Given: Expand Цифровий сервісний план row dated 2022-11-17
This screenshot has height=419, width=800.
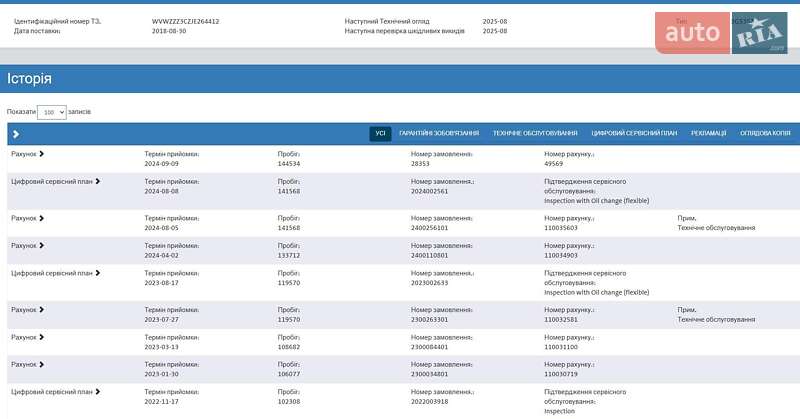Looking at the screenshot, I should click(x=56, y=391).
